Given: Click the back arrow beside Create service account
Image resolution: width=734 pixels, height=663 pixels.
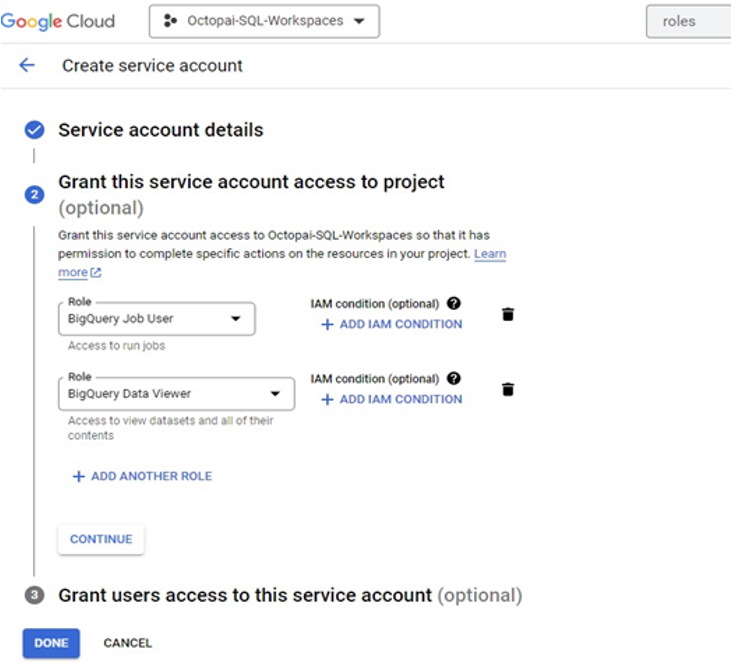Looking at the screenshot, I should (x=27, y=65).
